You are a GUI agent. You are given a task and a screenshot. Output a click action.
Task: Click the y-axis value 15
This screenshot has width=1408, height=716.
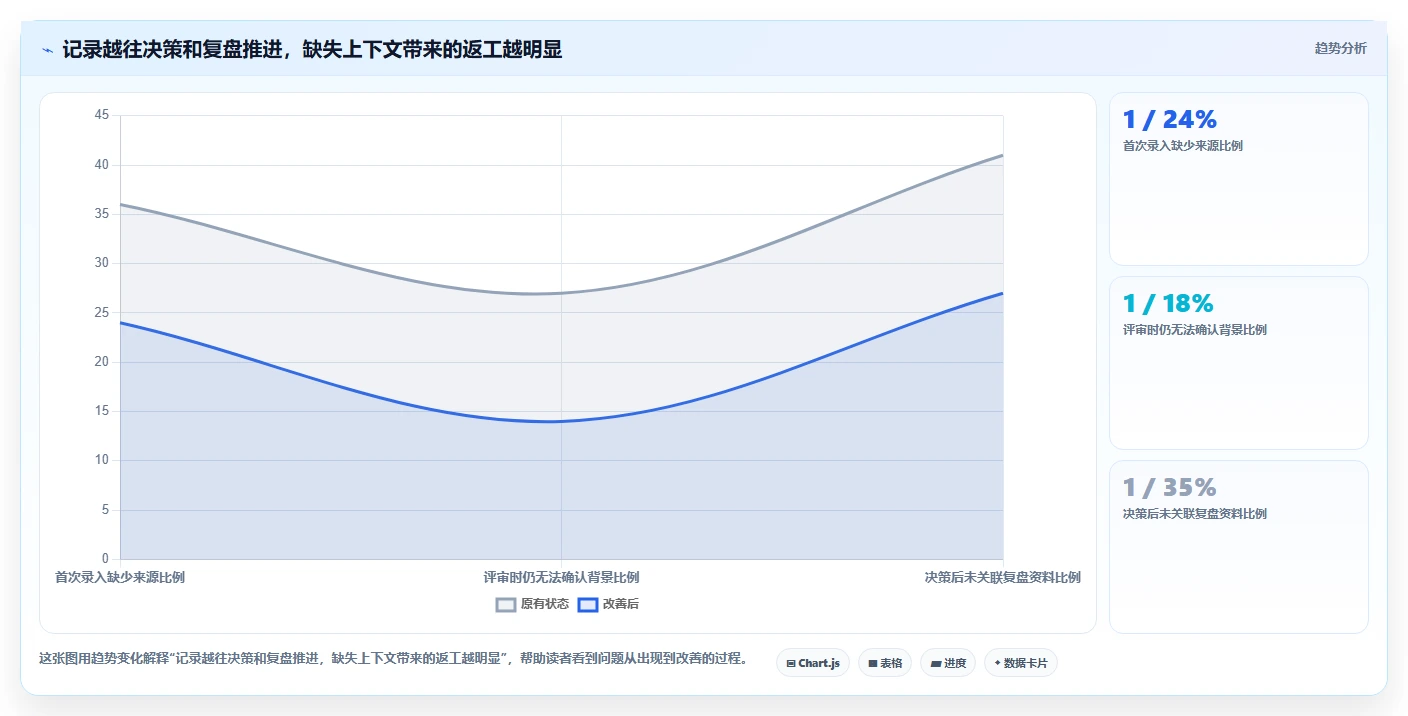[x=102, y=411]
